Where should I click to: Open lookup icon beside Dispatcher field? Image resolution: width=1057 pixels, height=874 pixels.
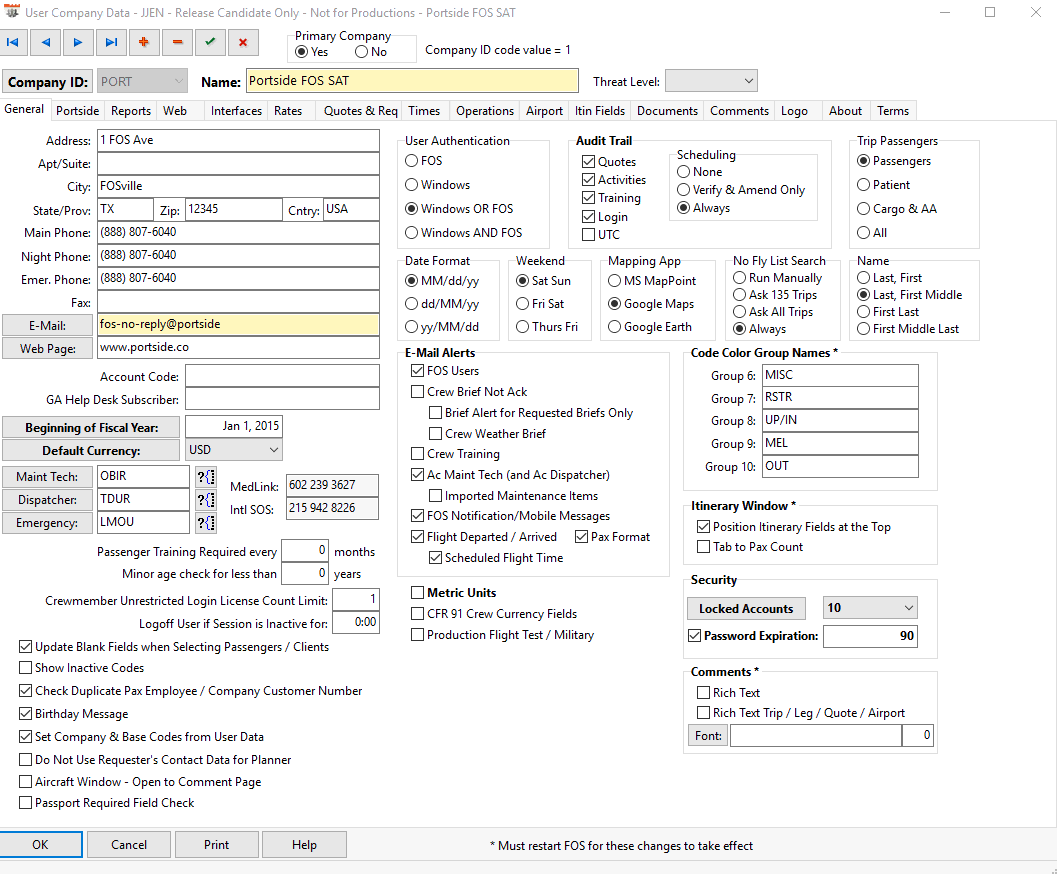[205, 500]
